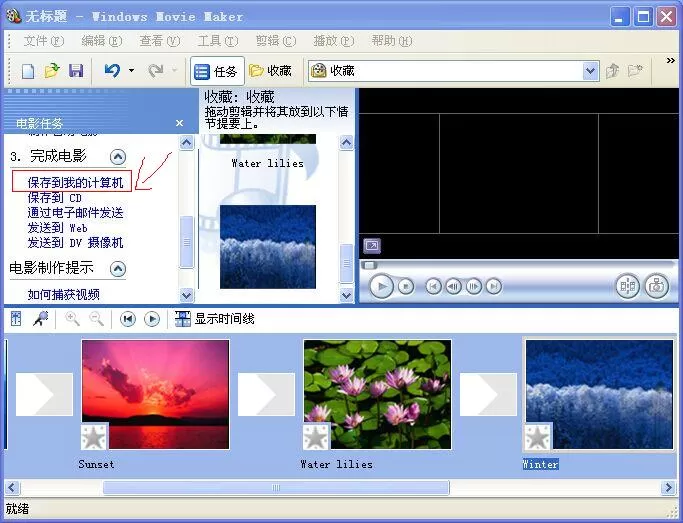Image resolution: width=683 pixels, height=523 pixels.
Task: Rewind the storyboard
Action: [128, 319]
